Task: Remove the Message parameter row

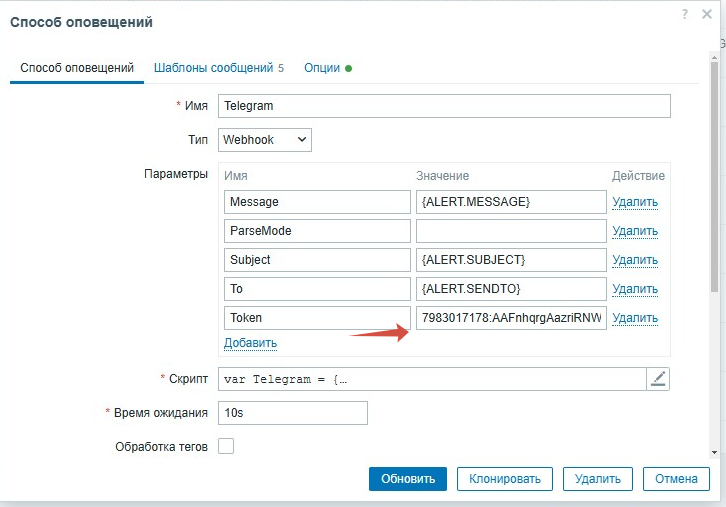Action: 635,202
